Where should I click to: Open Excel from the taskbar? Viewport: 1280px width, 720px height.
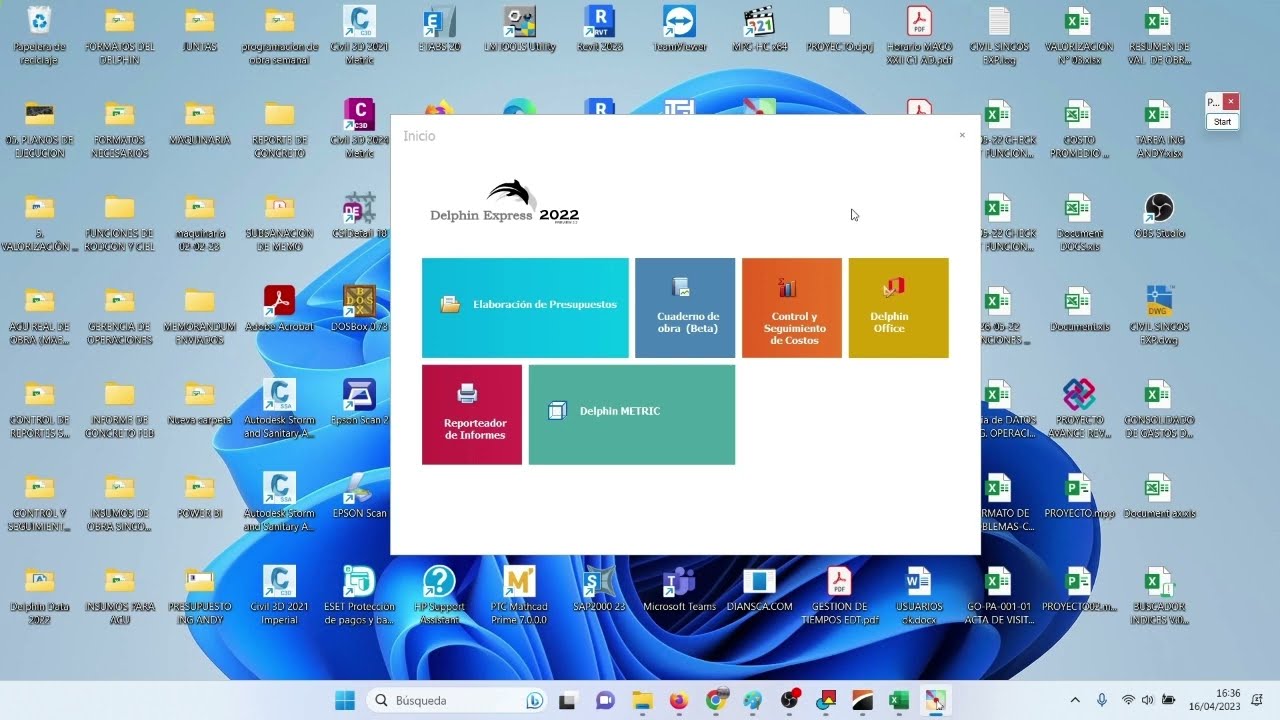(899, 700)
